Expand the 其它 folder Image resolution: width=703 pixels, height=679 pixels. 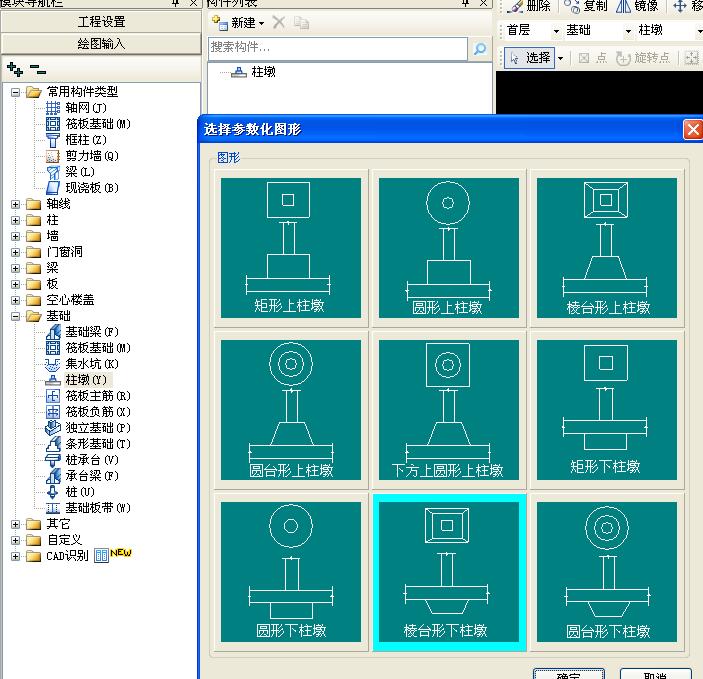[x=15, y=524]
